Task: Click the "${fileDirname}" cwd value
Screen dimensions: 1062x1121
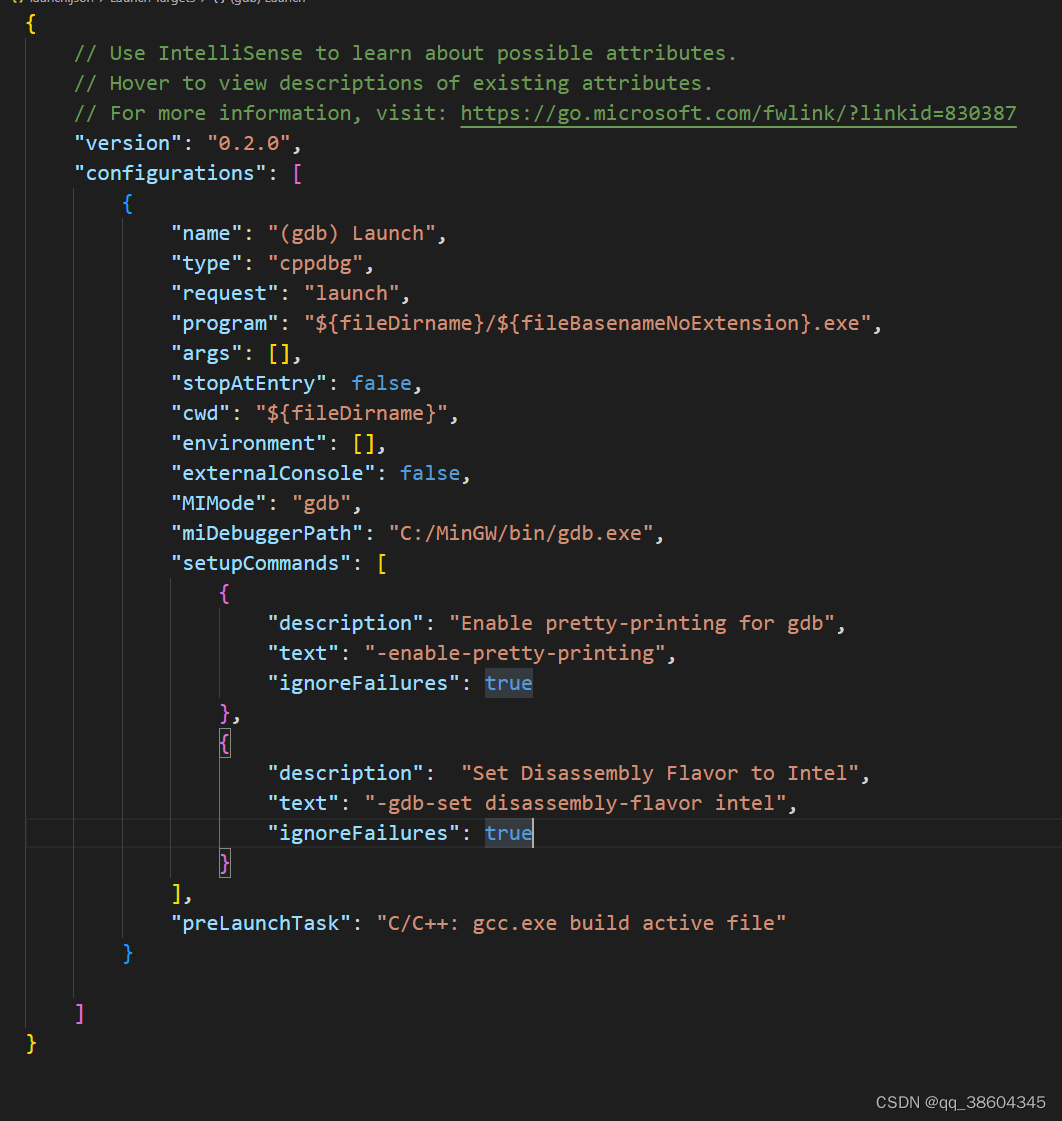Action: [x=351, y=414]
